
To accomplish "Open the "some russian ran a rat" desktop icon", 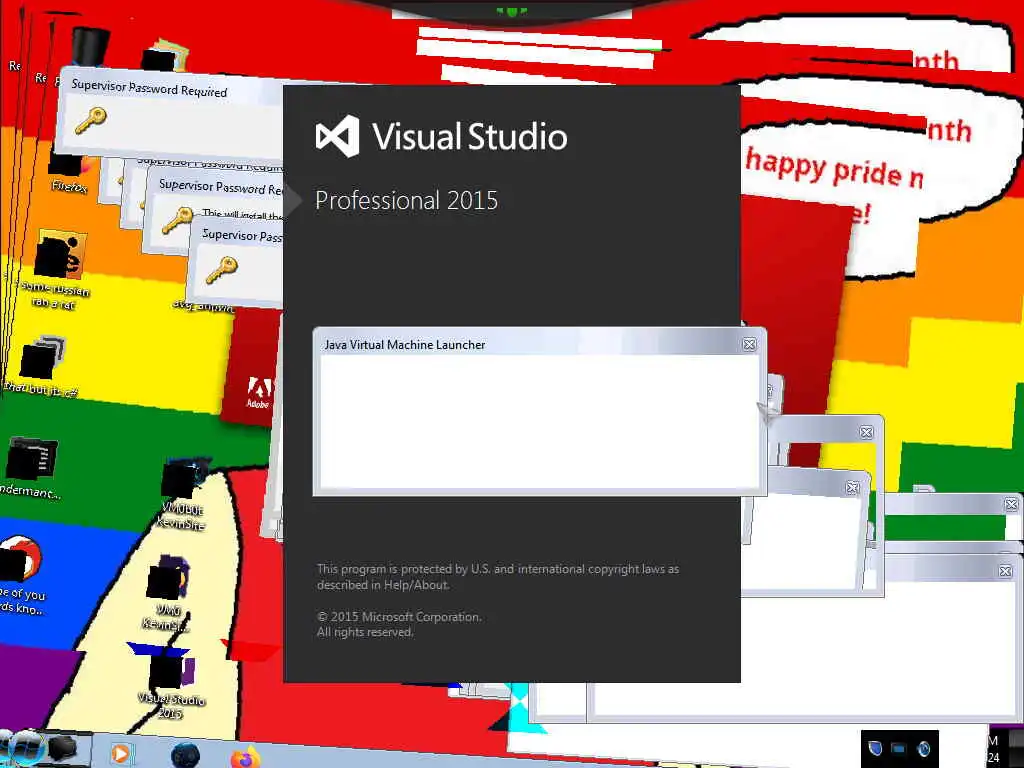I will coord(60,269).
